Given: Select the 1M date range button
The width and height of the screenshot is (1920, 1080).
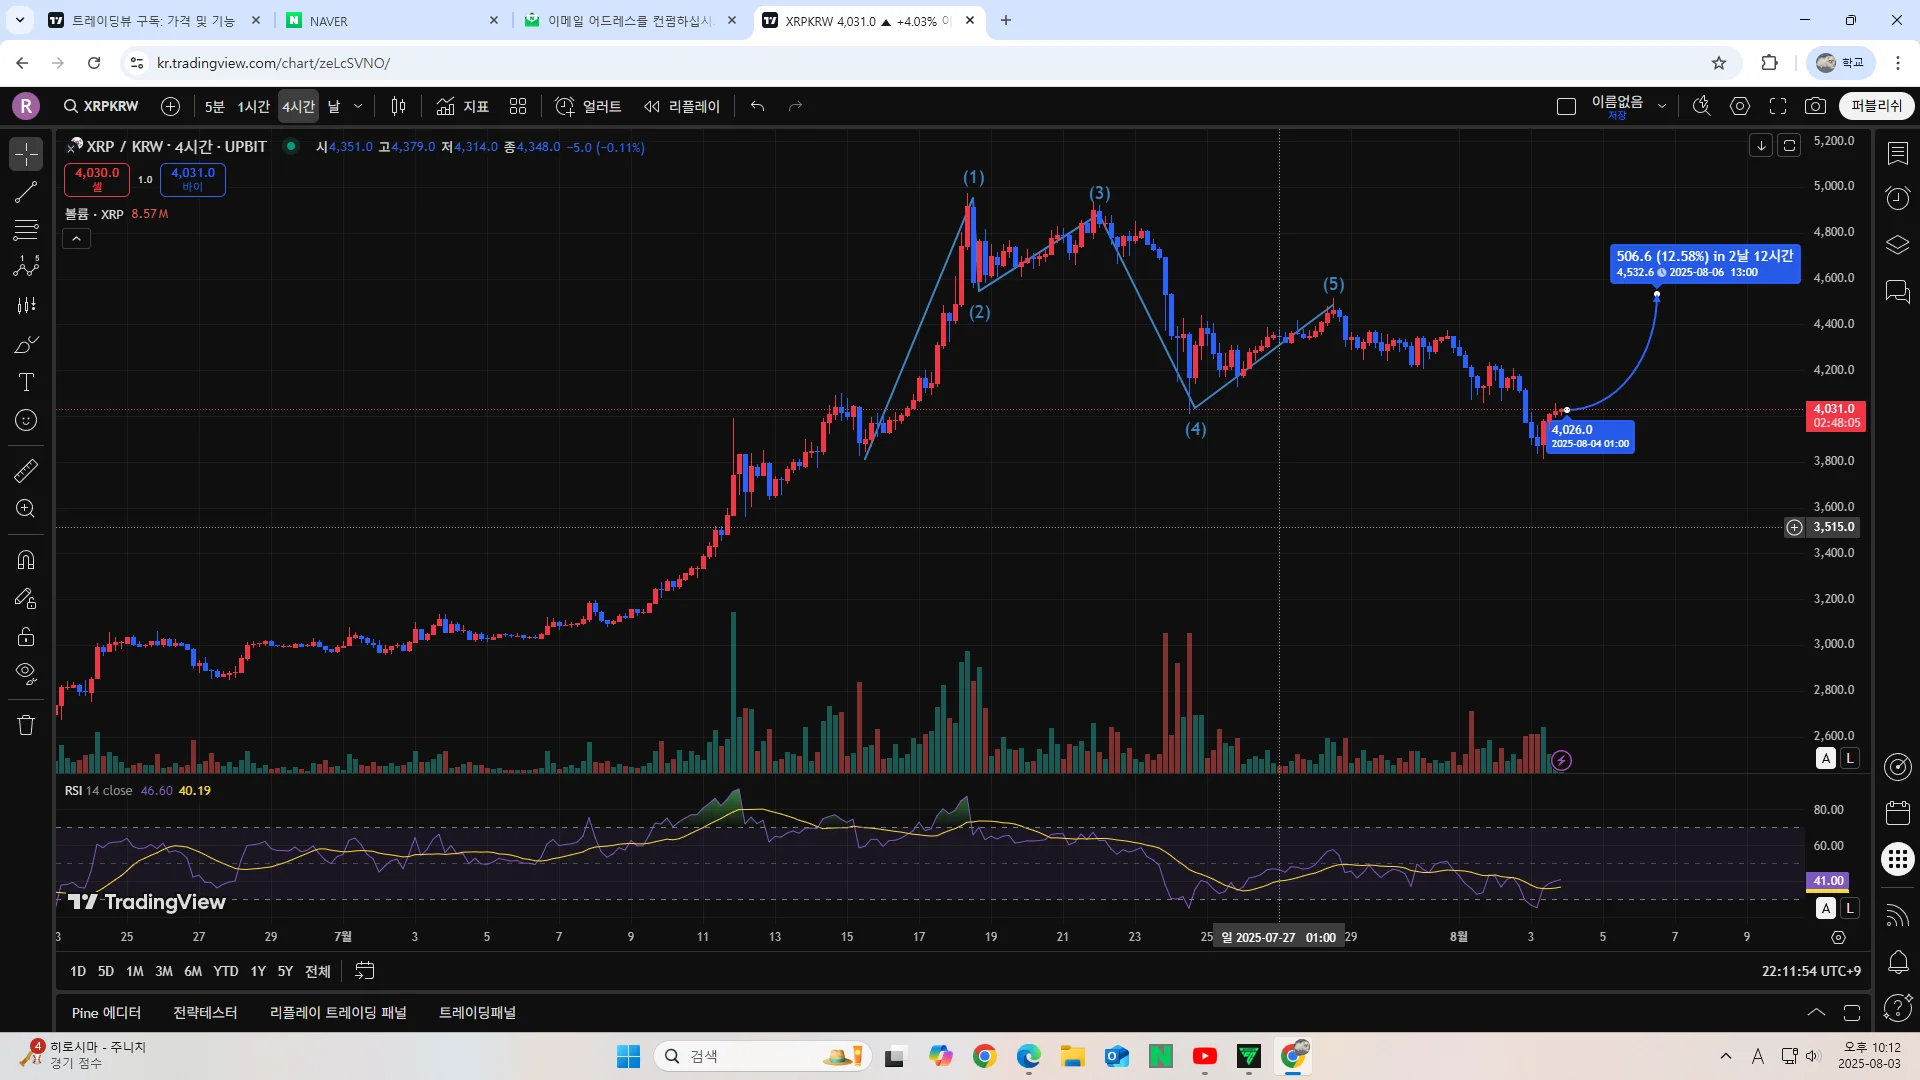Looking at the screenshot, I should (x=135, y=971).
